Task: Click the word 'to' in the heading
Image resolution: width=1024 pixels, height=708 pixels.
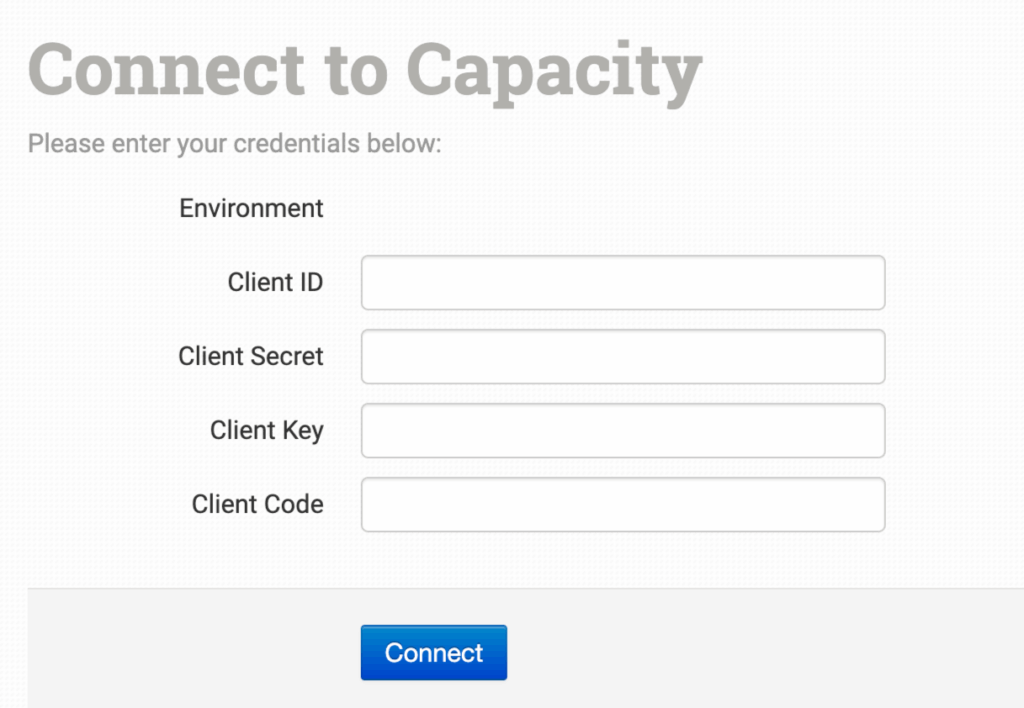Action: click(x=355, y=72)
